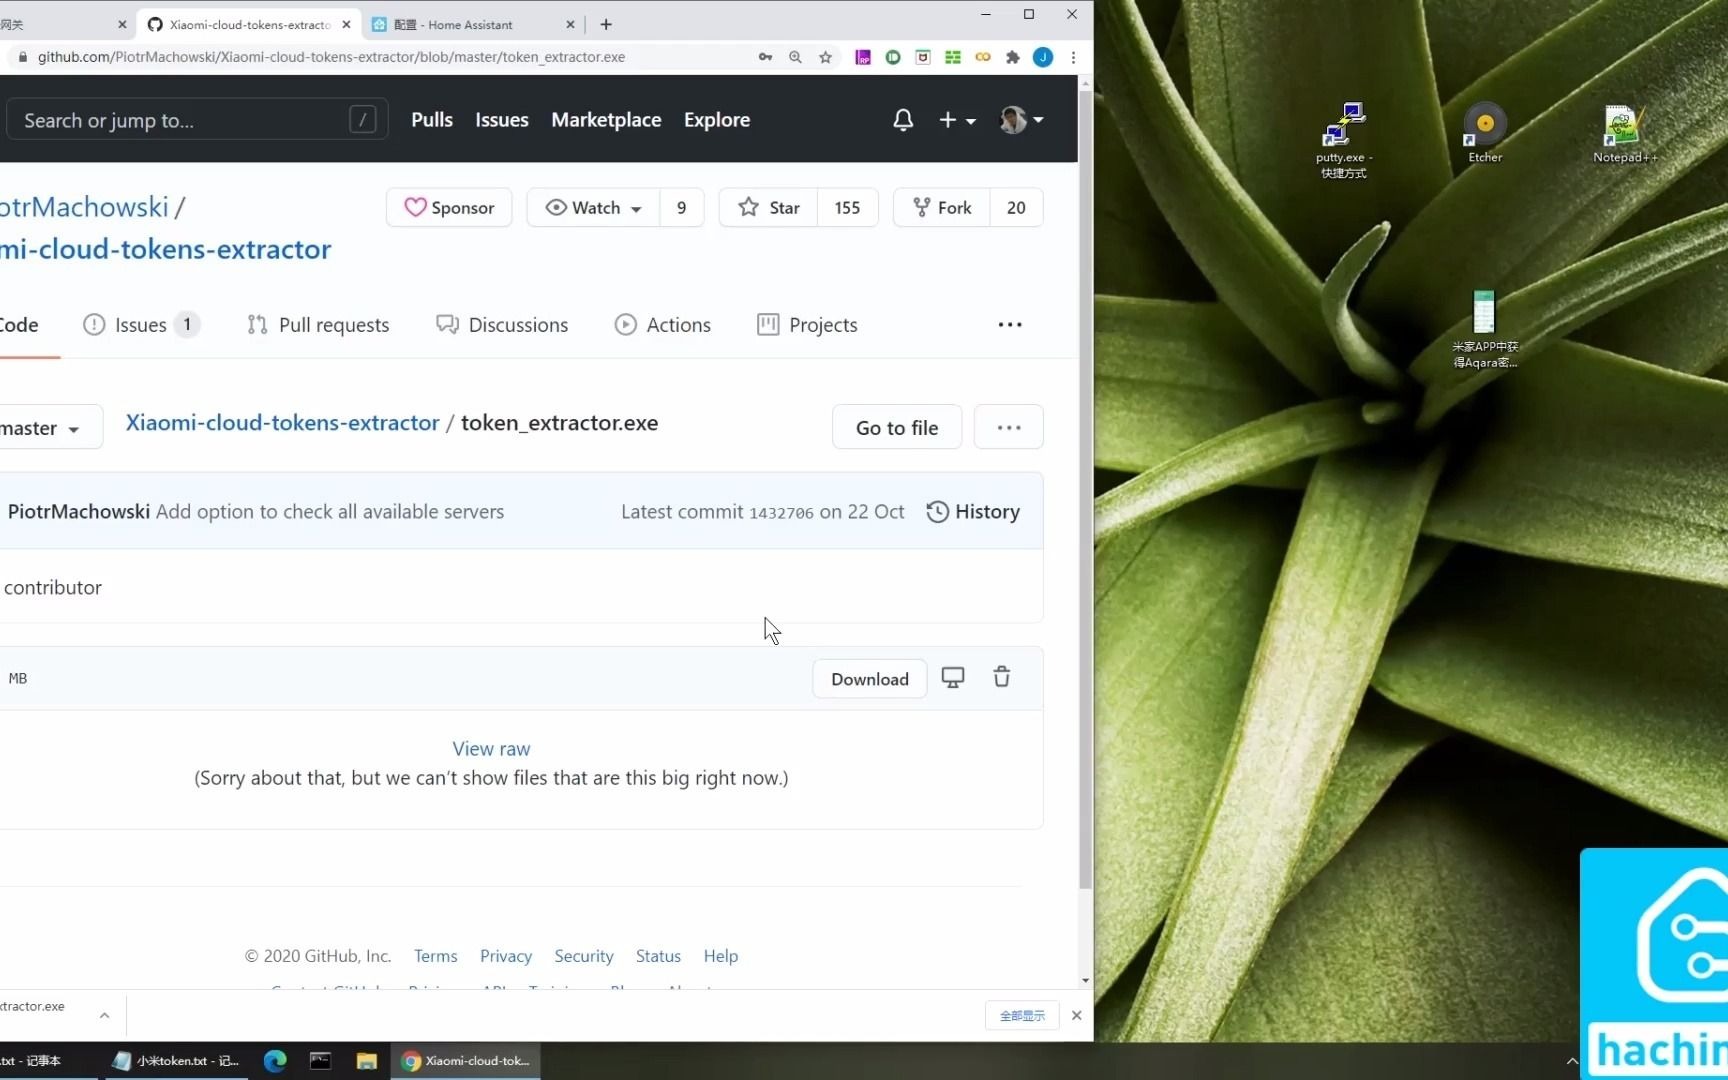This screenshot has height=1080, width=1728.
Task: Download token_extractor.exe
Action: pyautogui.click(x=870, y=679)
